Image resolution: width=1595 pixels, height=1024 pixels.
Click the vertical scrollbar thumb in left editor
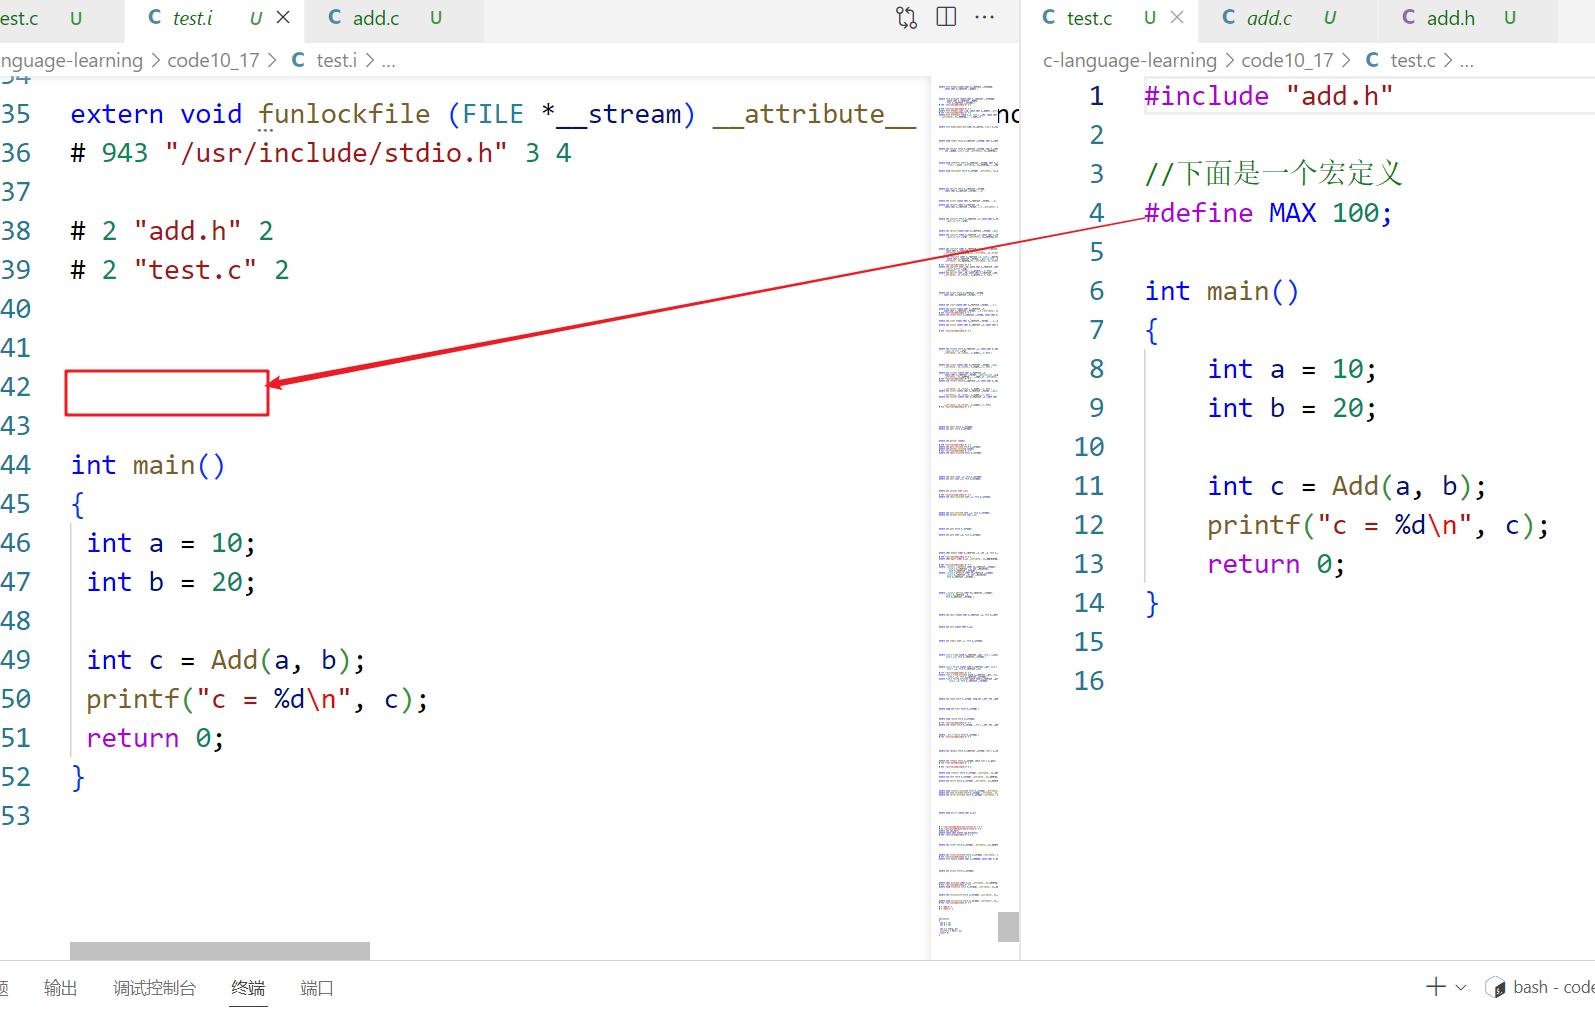pyautogui.click(x=1008, y=927)
